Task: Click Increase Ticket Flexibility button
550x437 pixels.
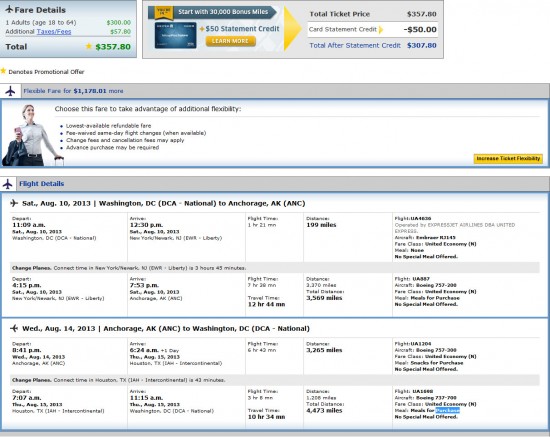Action: (x=508, y=159)
